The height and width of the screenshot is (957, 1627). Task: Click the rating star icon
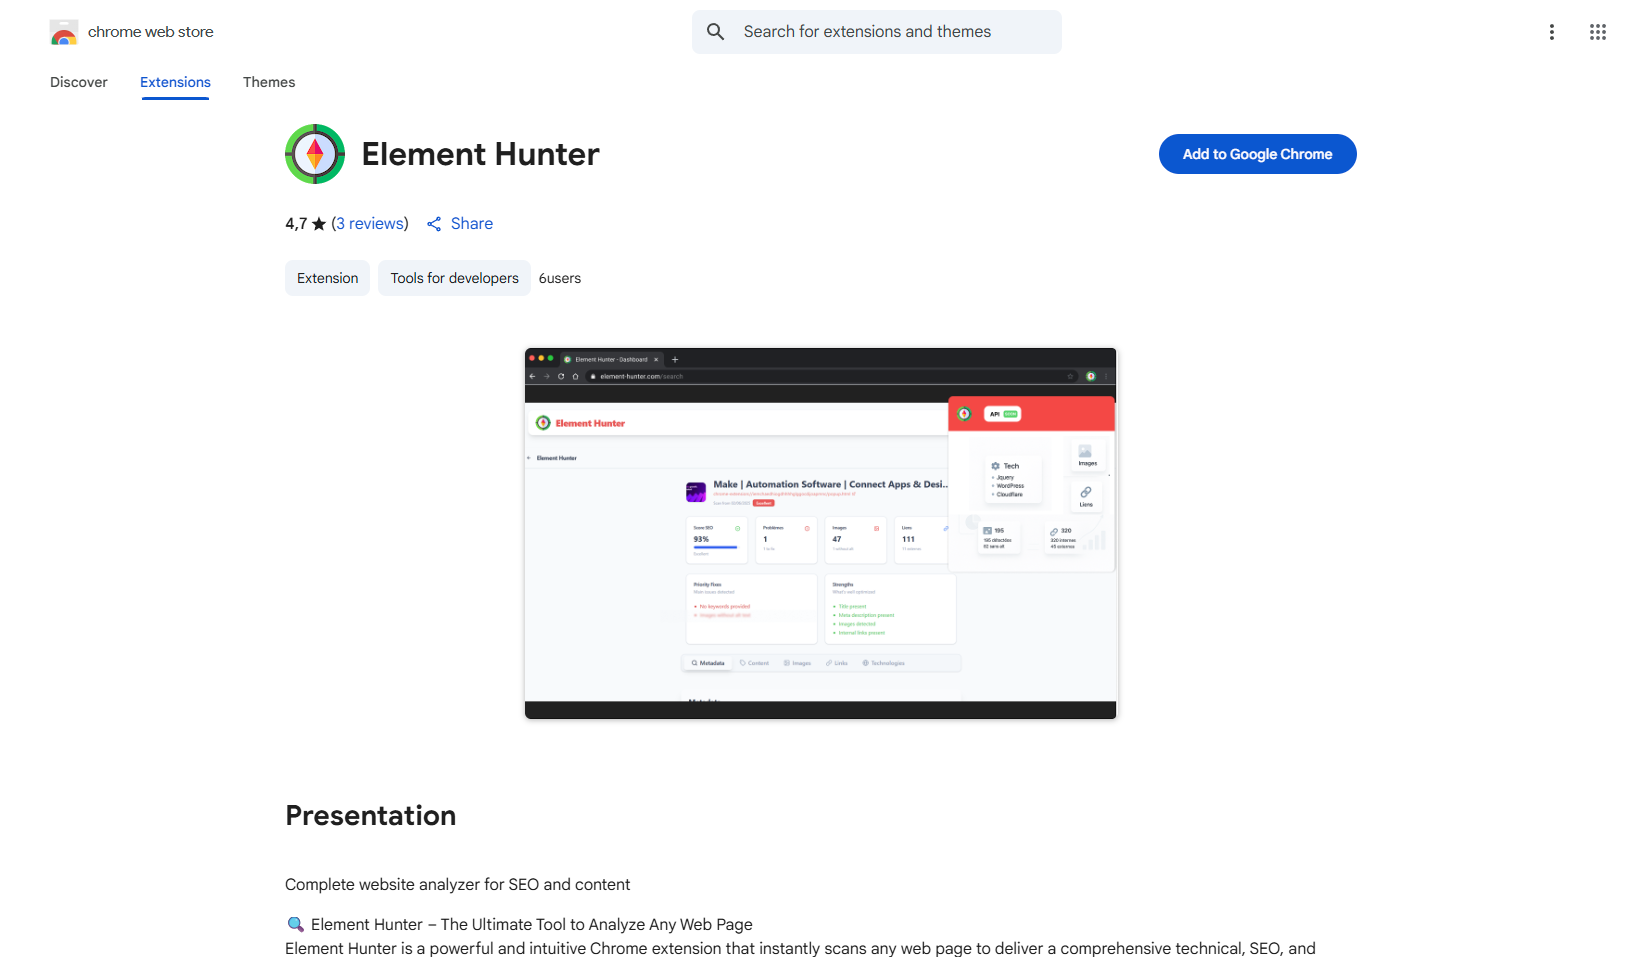pos(319,224)
